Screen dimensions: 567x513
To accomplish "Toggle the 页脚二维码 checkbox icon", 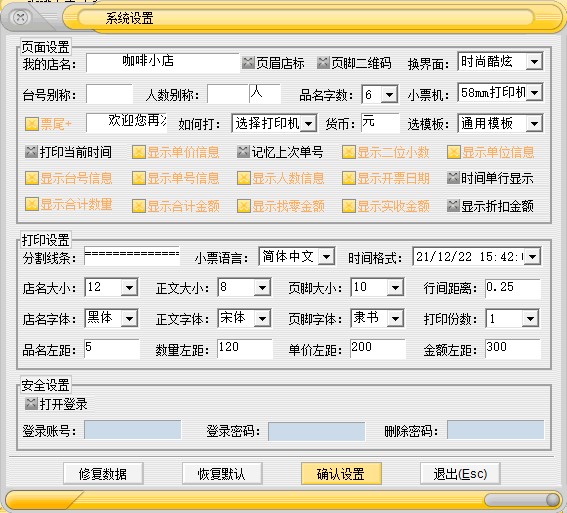I will pyautogui.click(x=323, y=63).
